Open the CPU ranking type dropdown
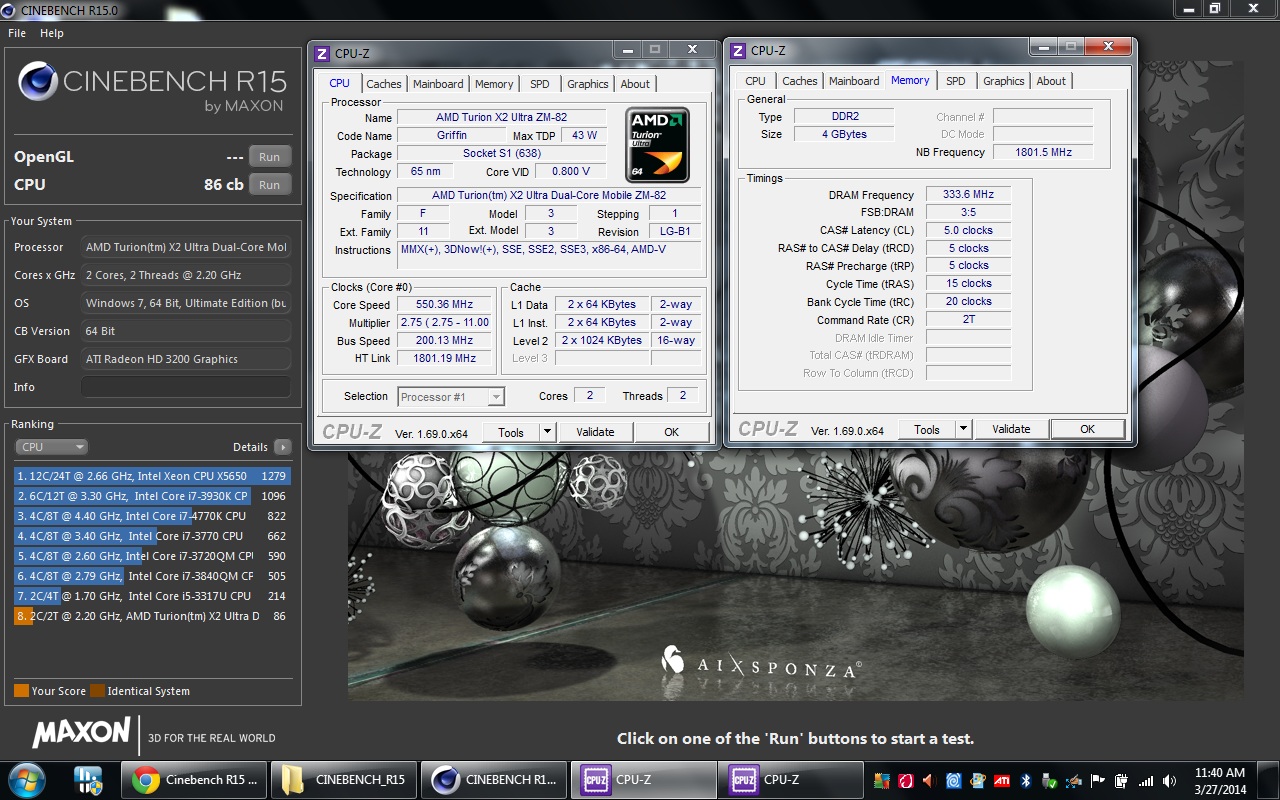1280x800 pixels. click(x=52, y=447)
